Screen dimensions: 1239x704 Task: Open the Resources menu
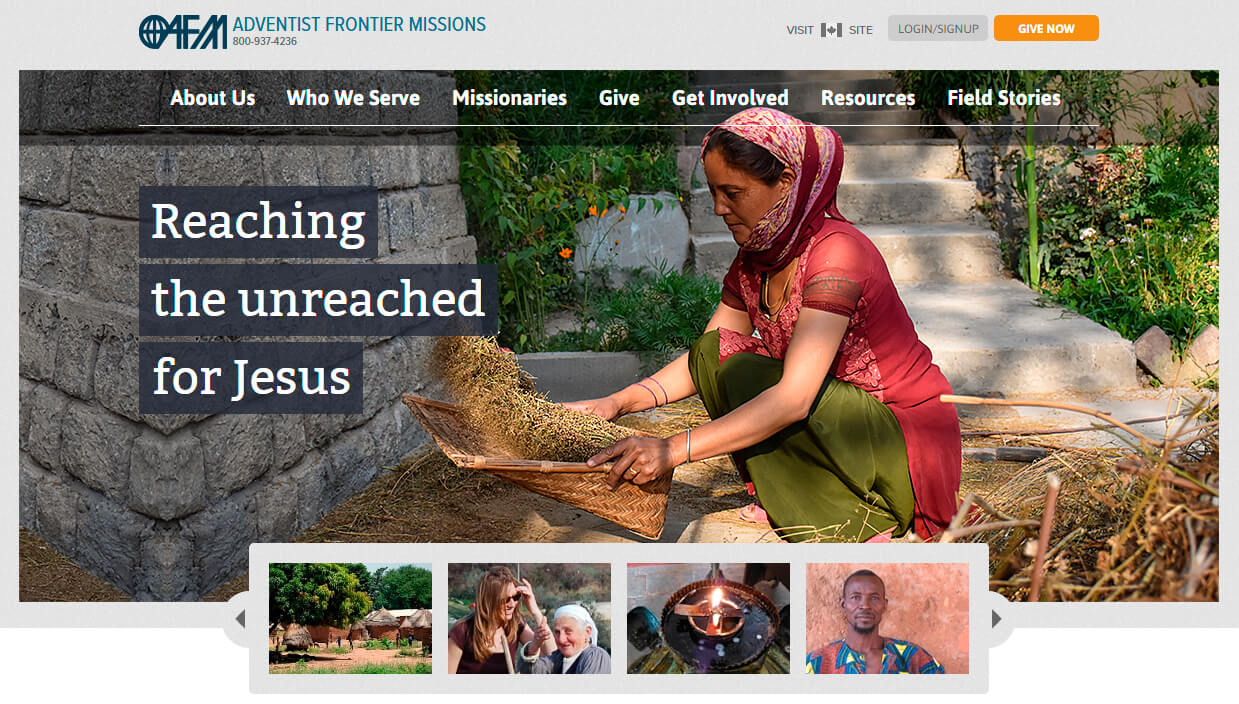868,98
